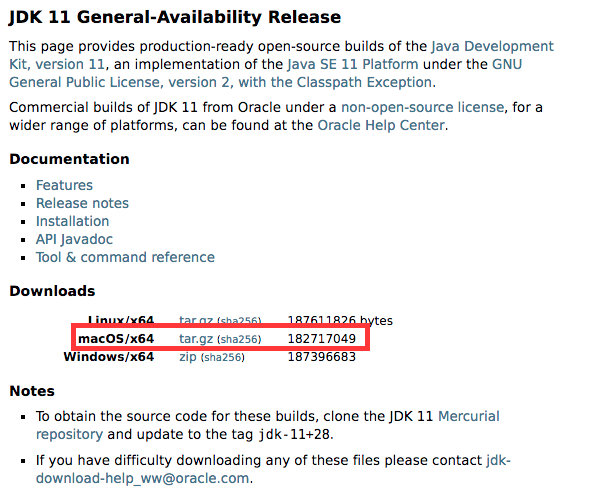Open the Installation documentation link
Image resolution: width=608 pixels, height=496 pixels.
point(73,221)
